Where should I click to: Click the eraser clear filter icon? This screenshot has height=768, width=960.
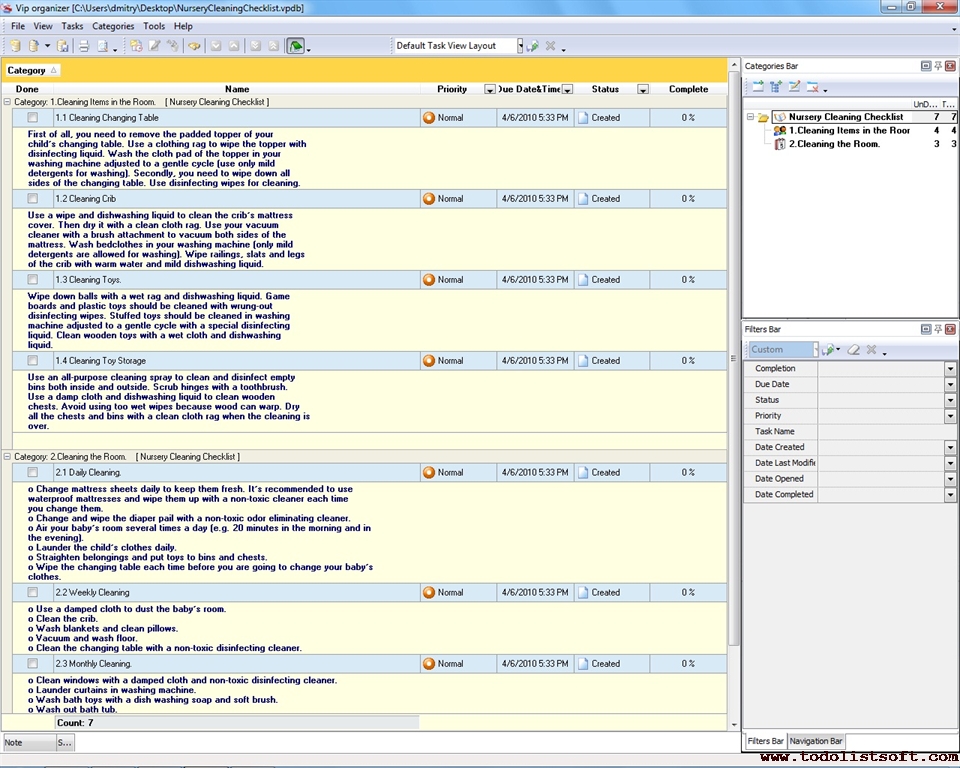pyautogui.click(x=855, y=350)
